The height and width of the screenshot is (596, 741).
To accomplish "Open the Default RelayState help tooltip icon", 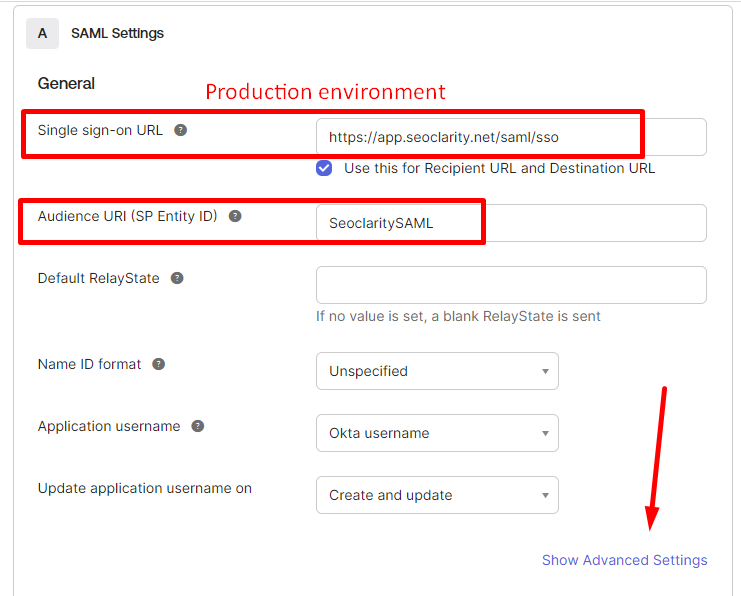I will [x=177, y=278].
